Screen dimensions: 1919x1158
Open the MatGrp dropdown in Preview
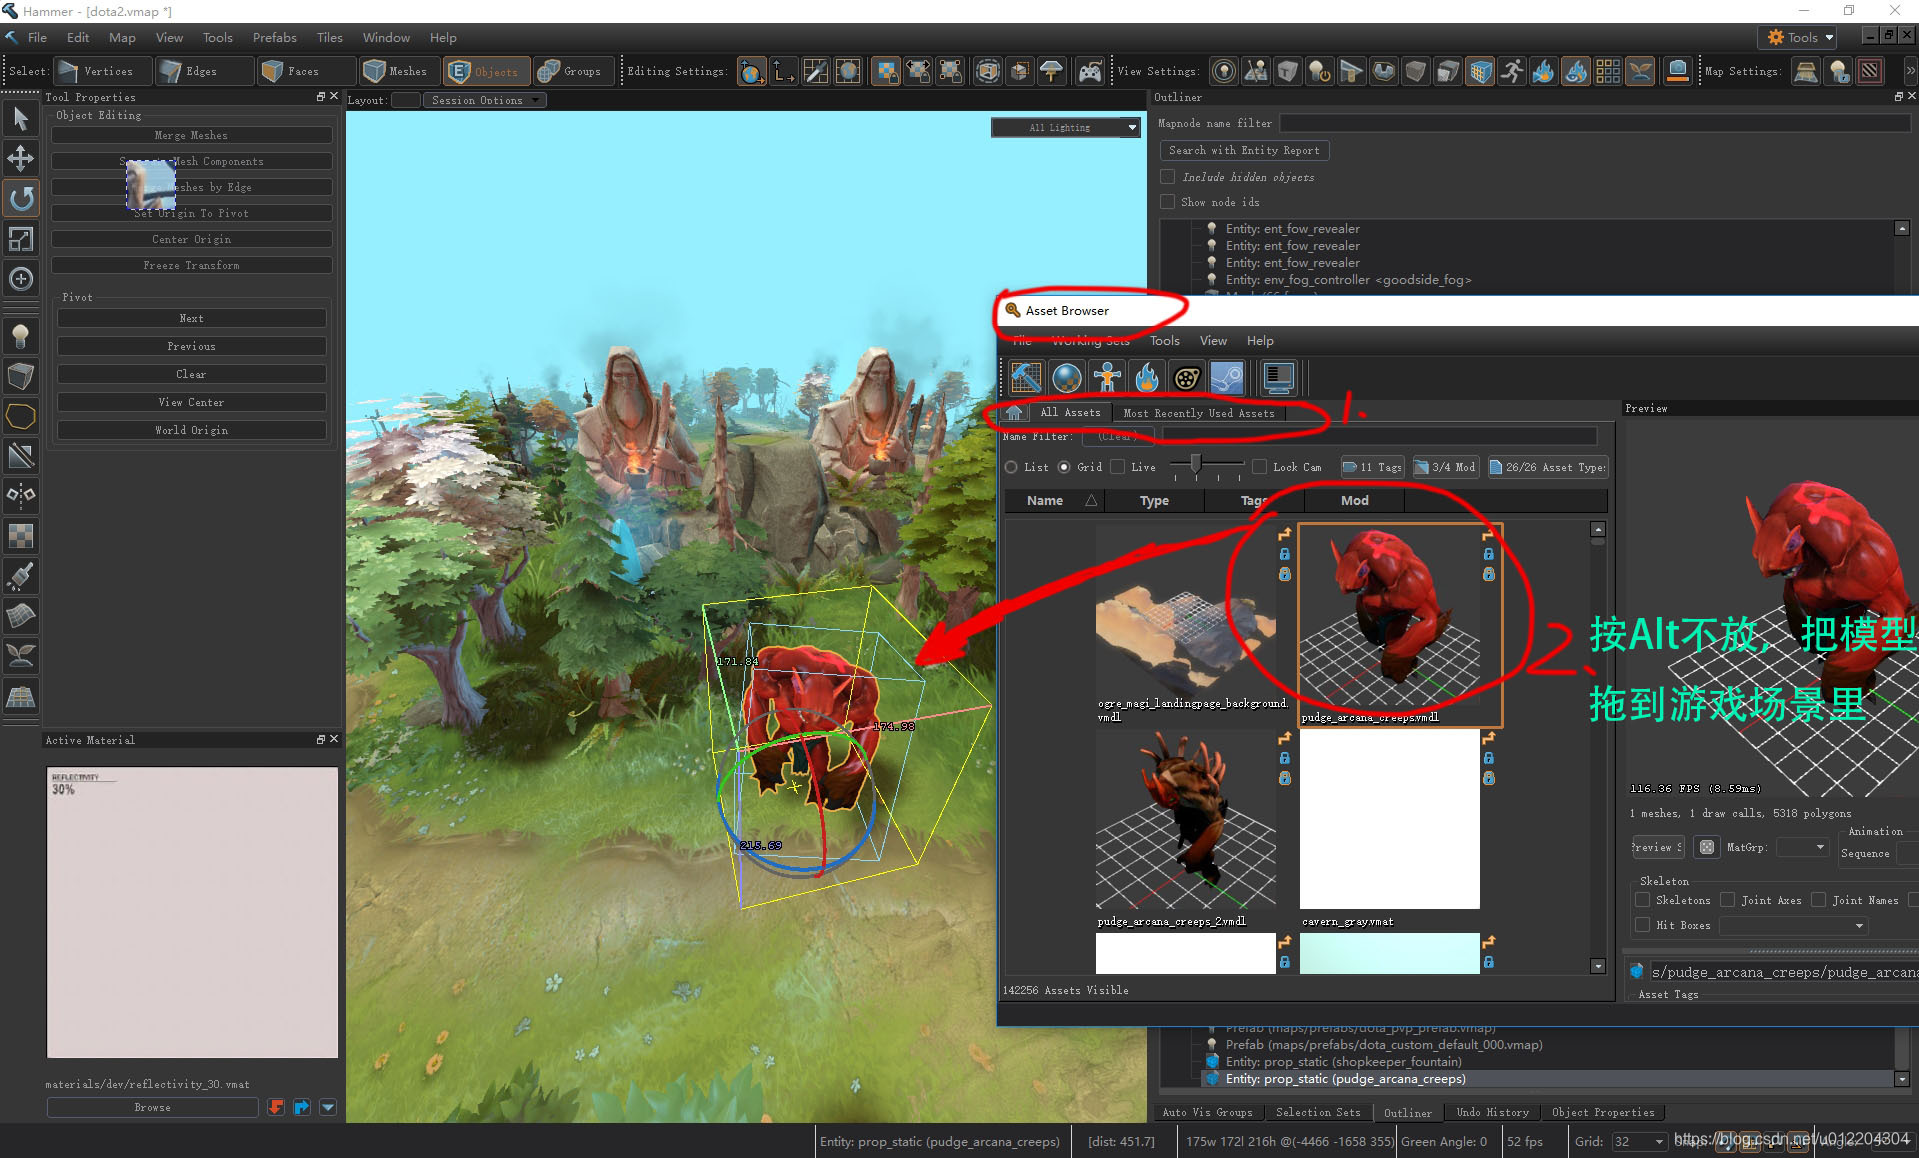[1803, 847]
